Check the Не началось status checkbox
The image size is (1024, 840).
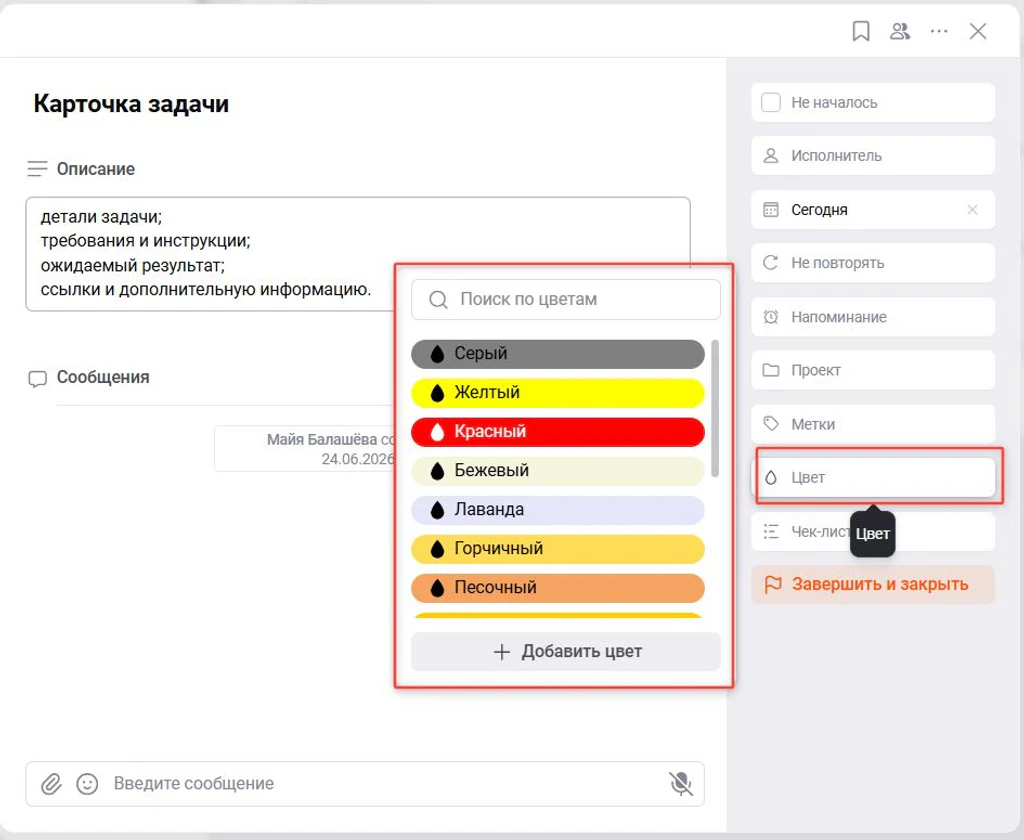click(x=771, y=103)
